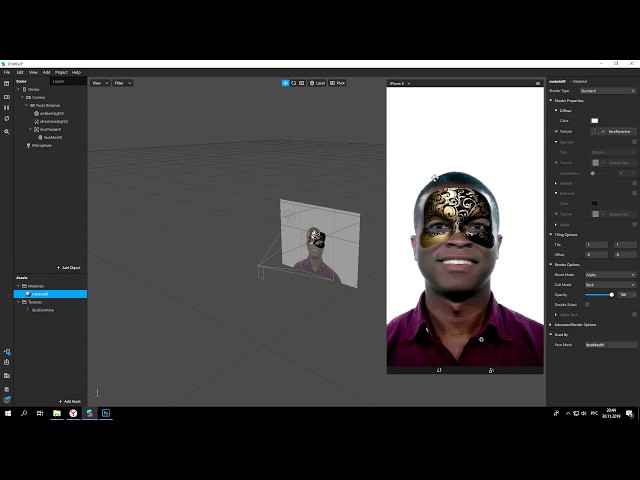The height and width of the screenshot is (480, 640).
Task: Click the magnifier search icon in left toolbar
Action: 7,131
